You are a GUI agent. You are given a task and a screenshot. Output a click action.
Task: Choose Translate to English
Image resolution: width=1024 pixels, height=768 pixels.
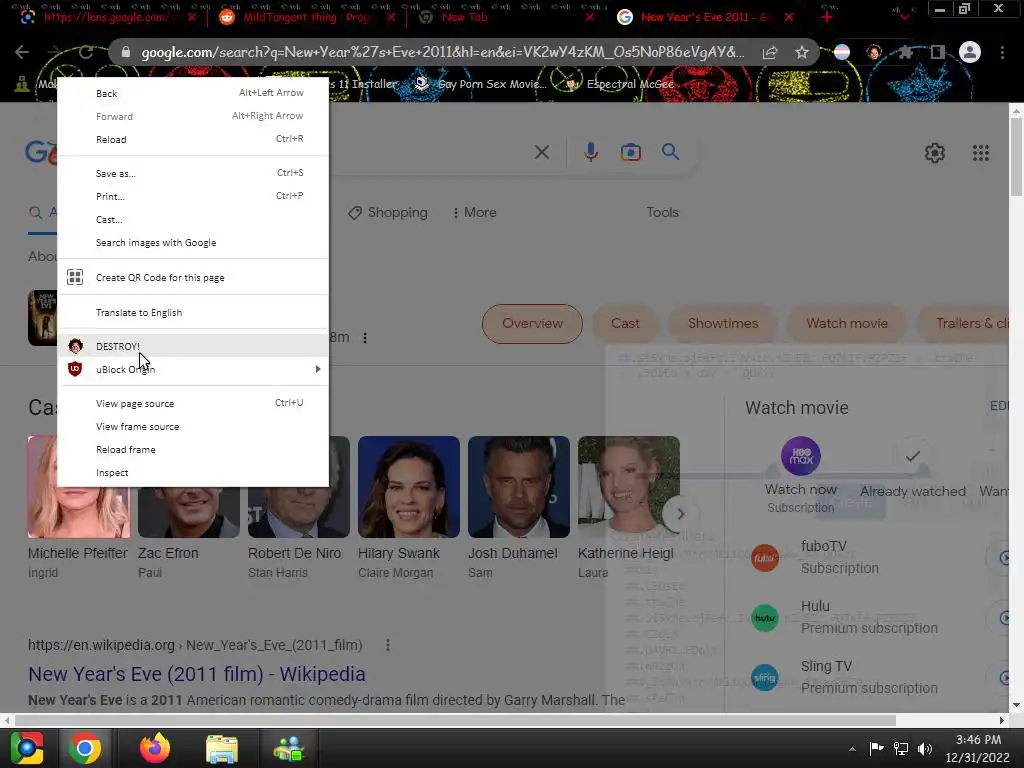click(193, 312)
